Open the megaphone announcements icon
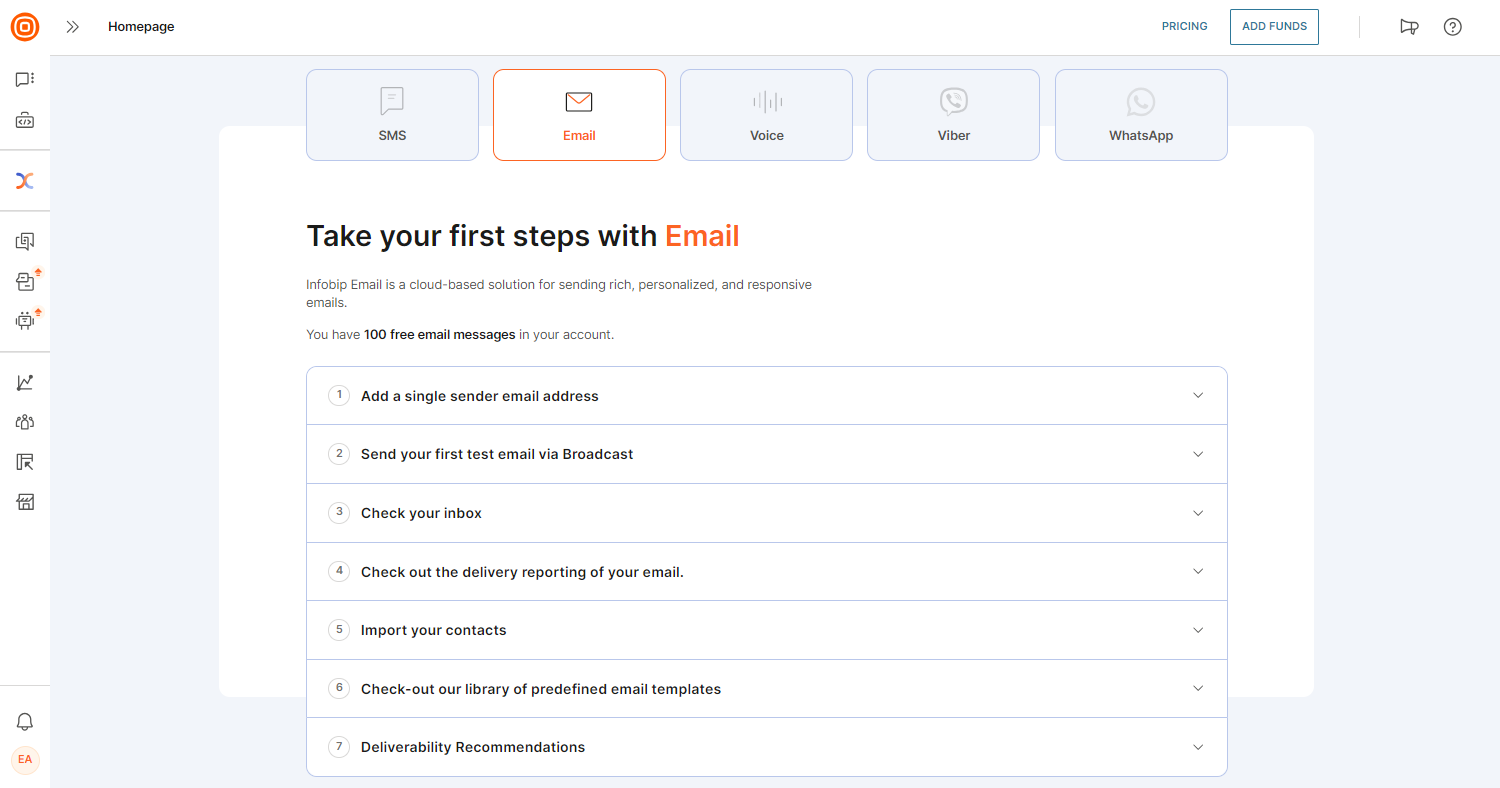The height and width of the screenshot is (788, 1500). 1409,27
